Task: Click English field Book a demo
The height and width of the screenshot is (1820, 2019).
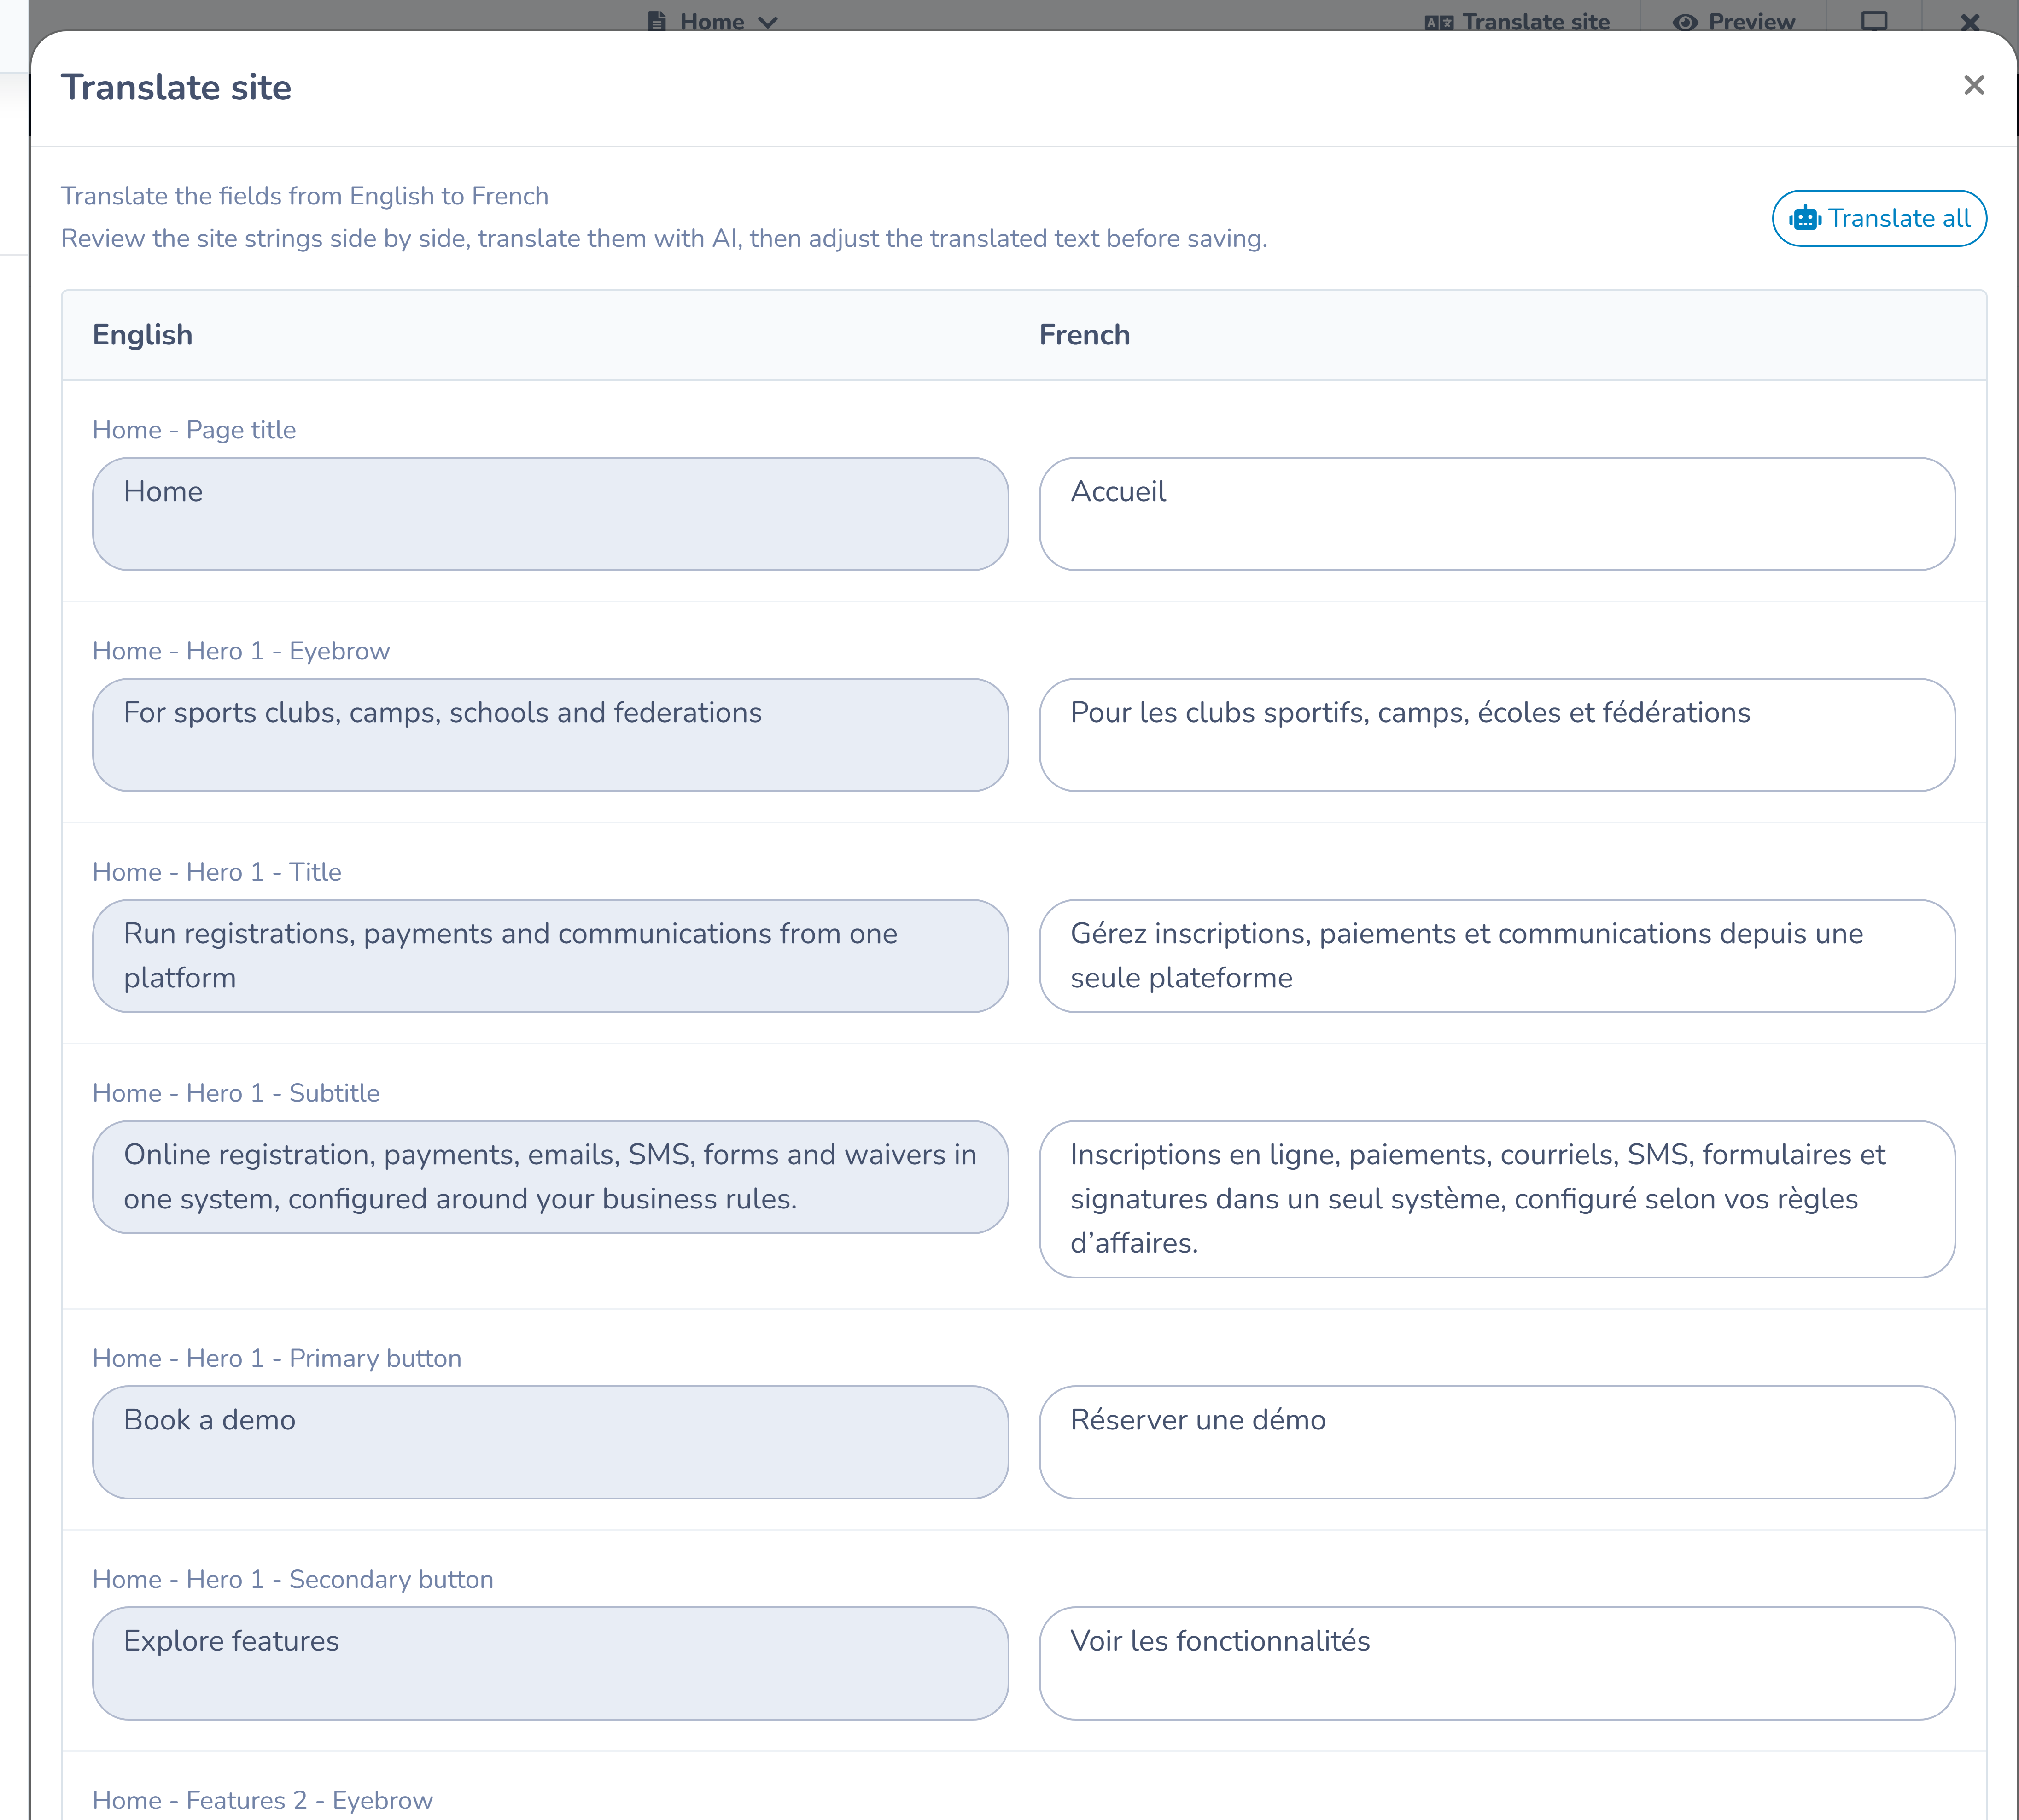Action: (550, 1442)
